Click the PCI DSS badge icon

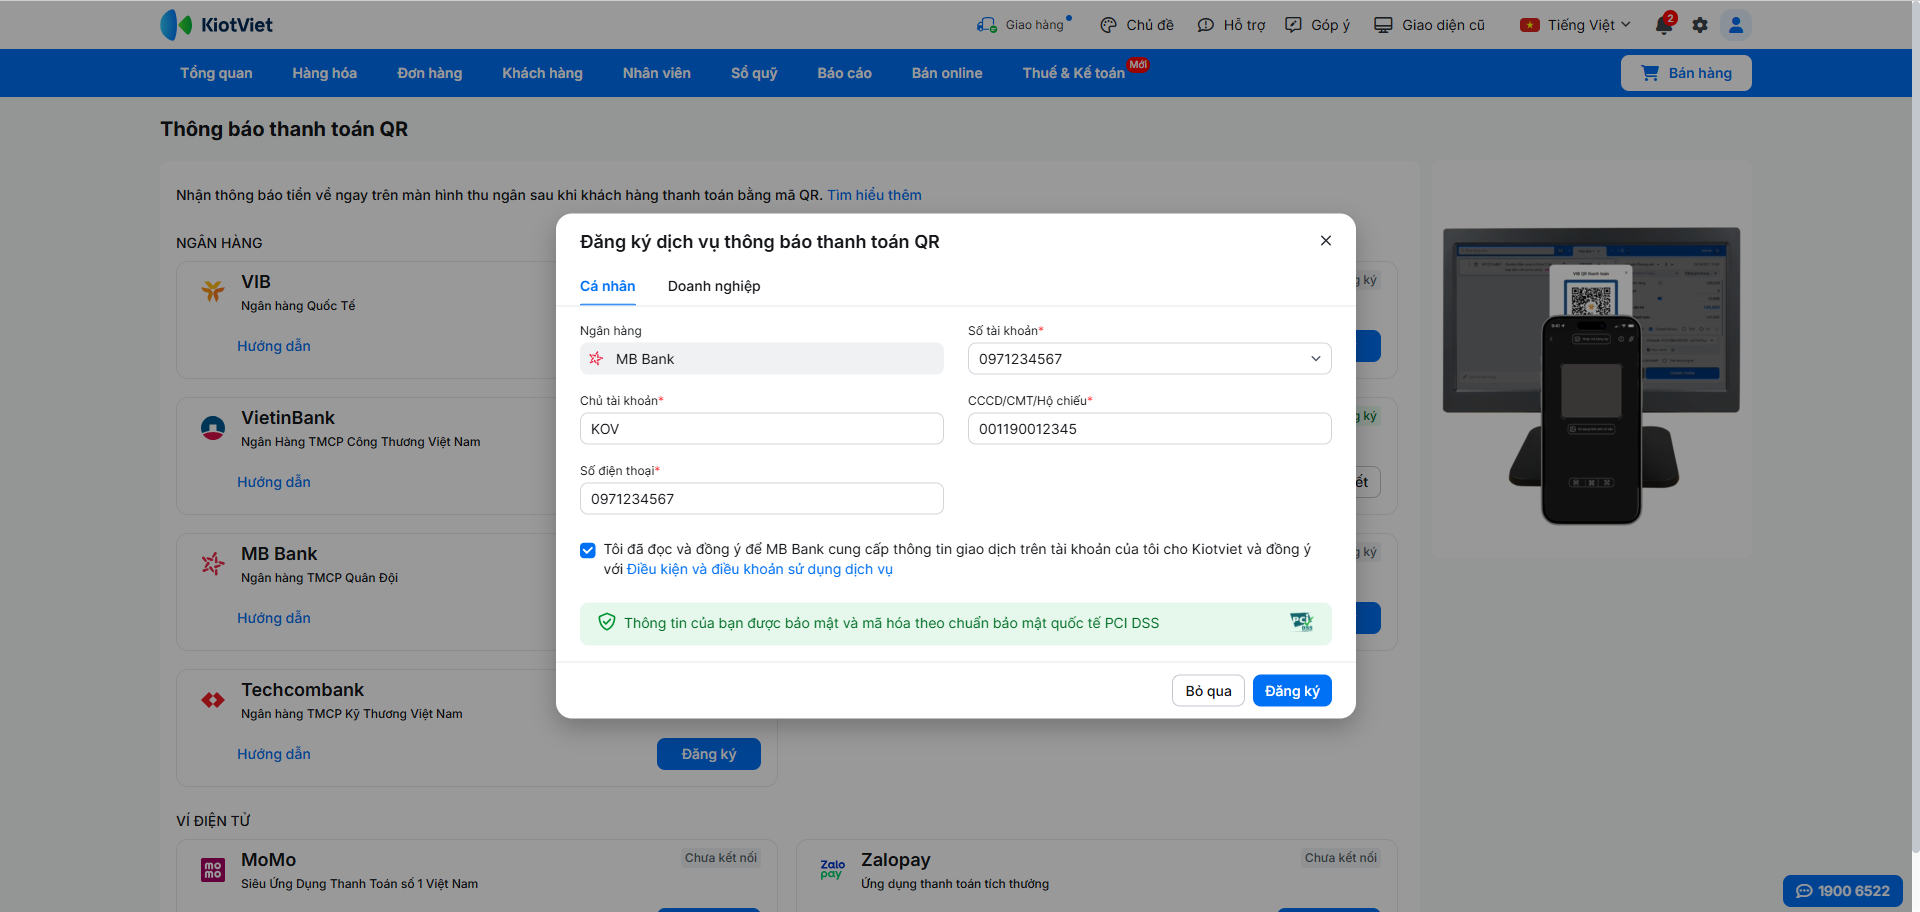1301,622
